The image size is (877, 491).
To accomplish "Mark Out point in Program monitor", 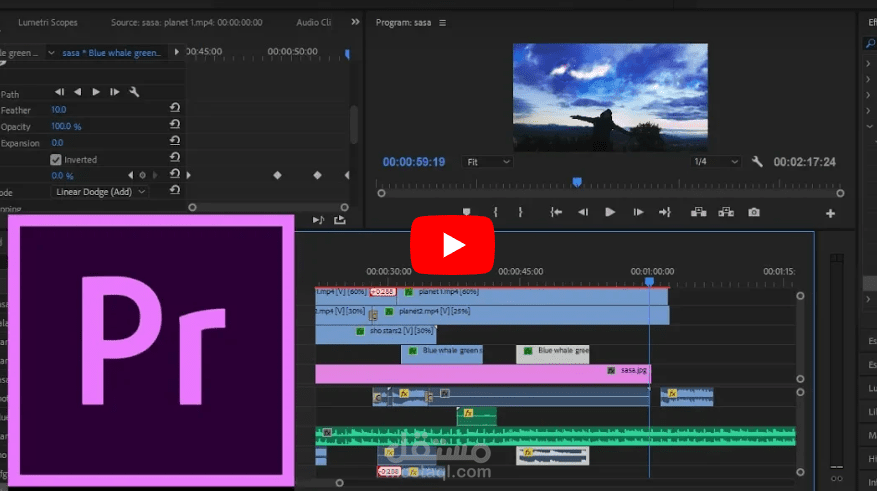I will point(520,212).
